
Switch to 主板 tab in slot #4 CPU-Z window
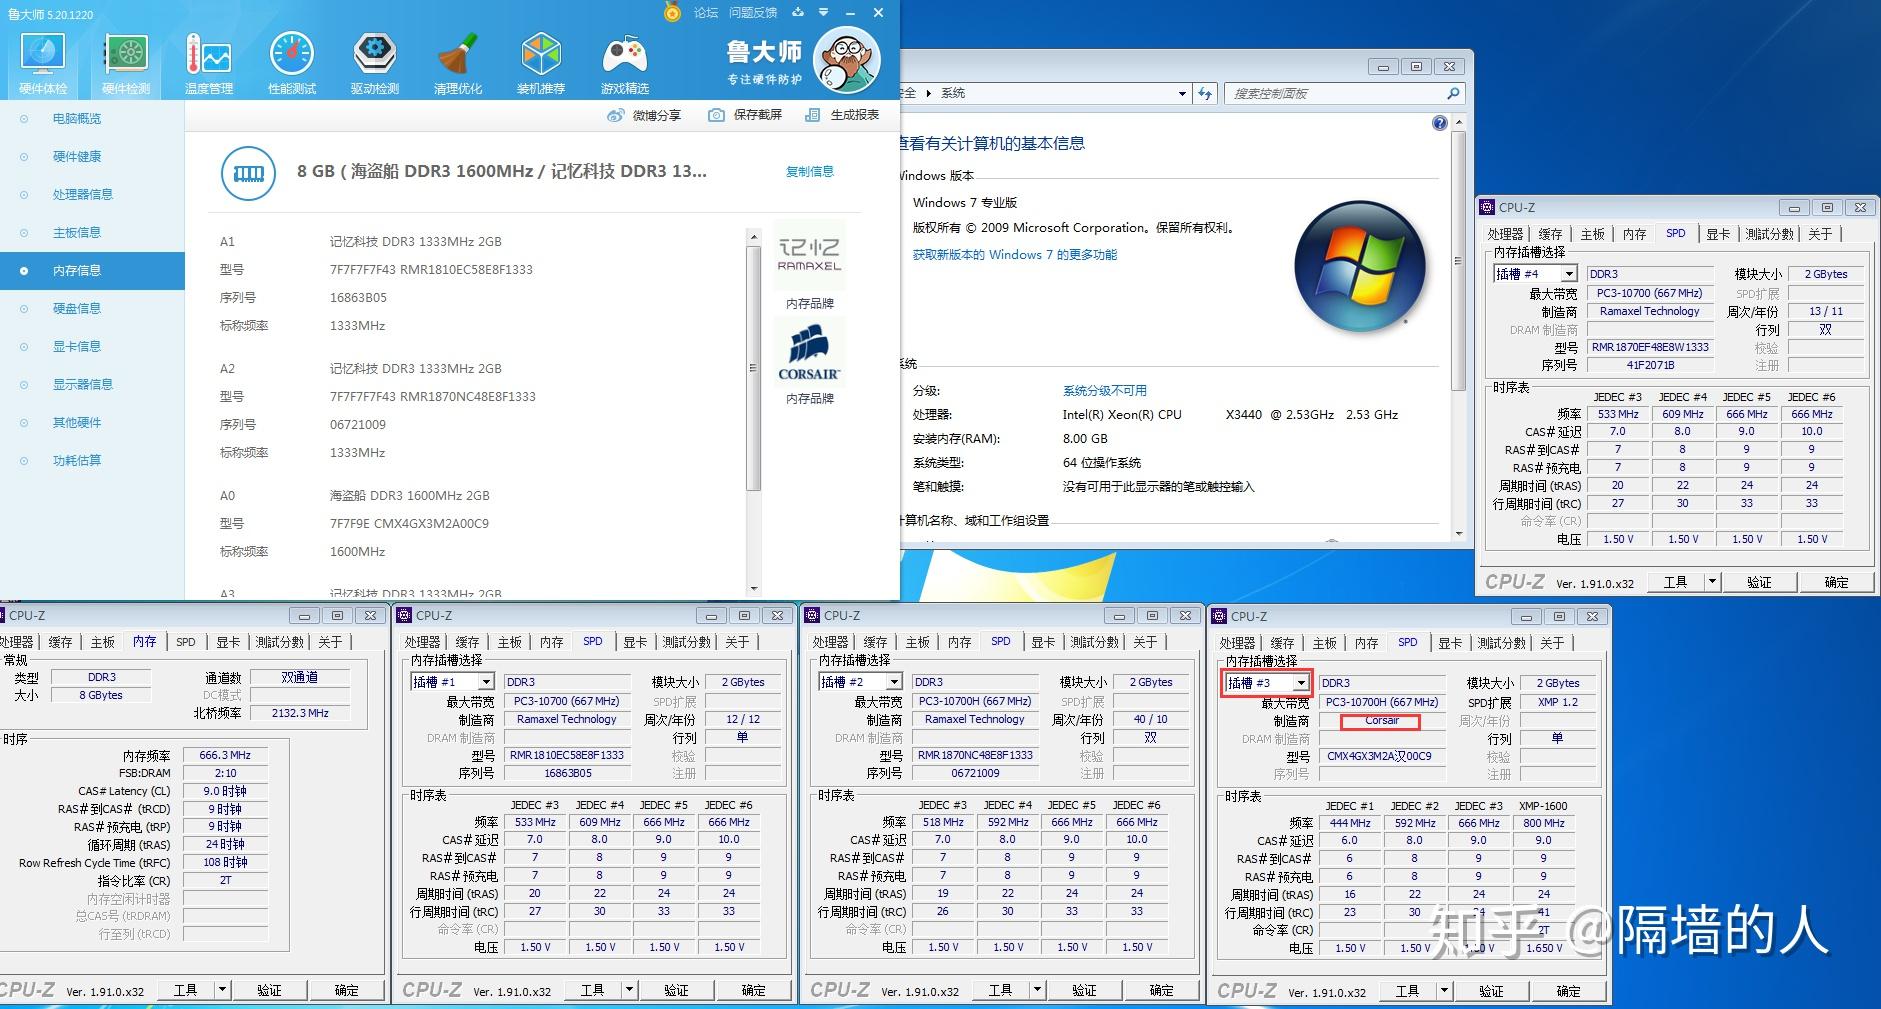(x=1592, y=234)
